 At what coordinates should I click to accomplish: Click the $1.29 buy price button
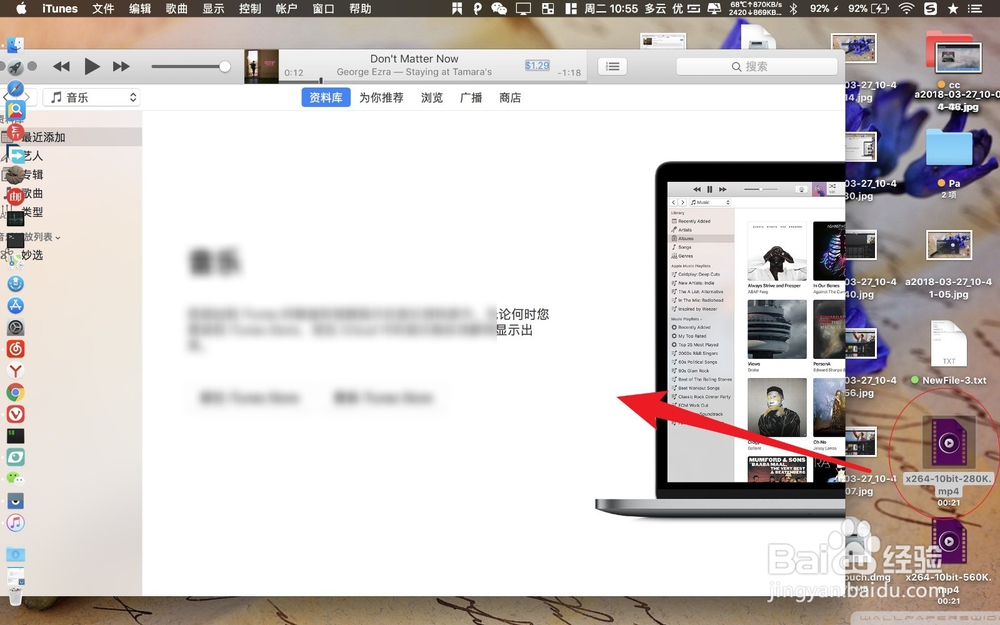tap(537, 65)
